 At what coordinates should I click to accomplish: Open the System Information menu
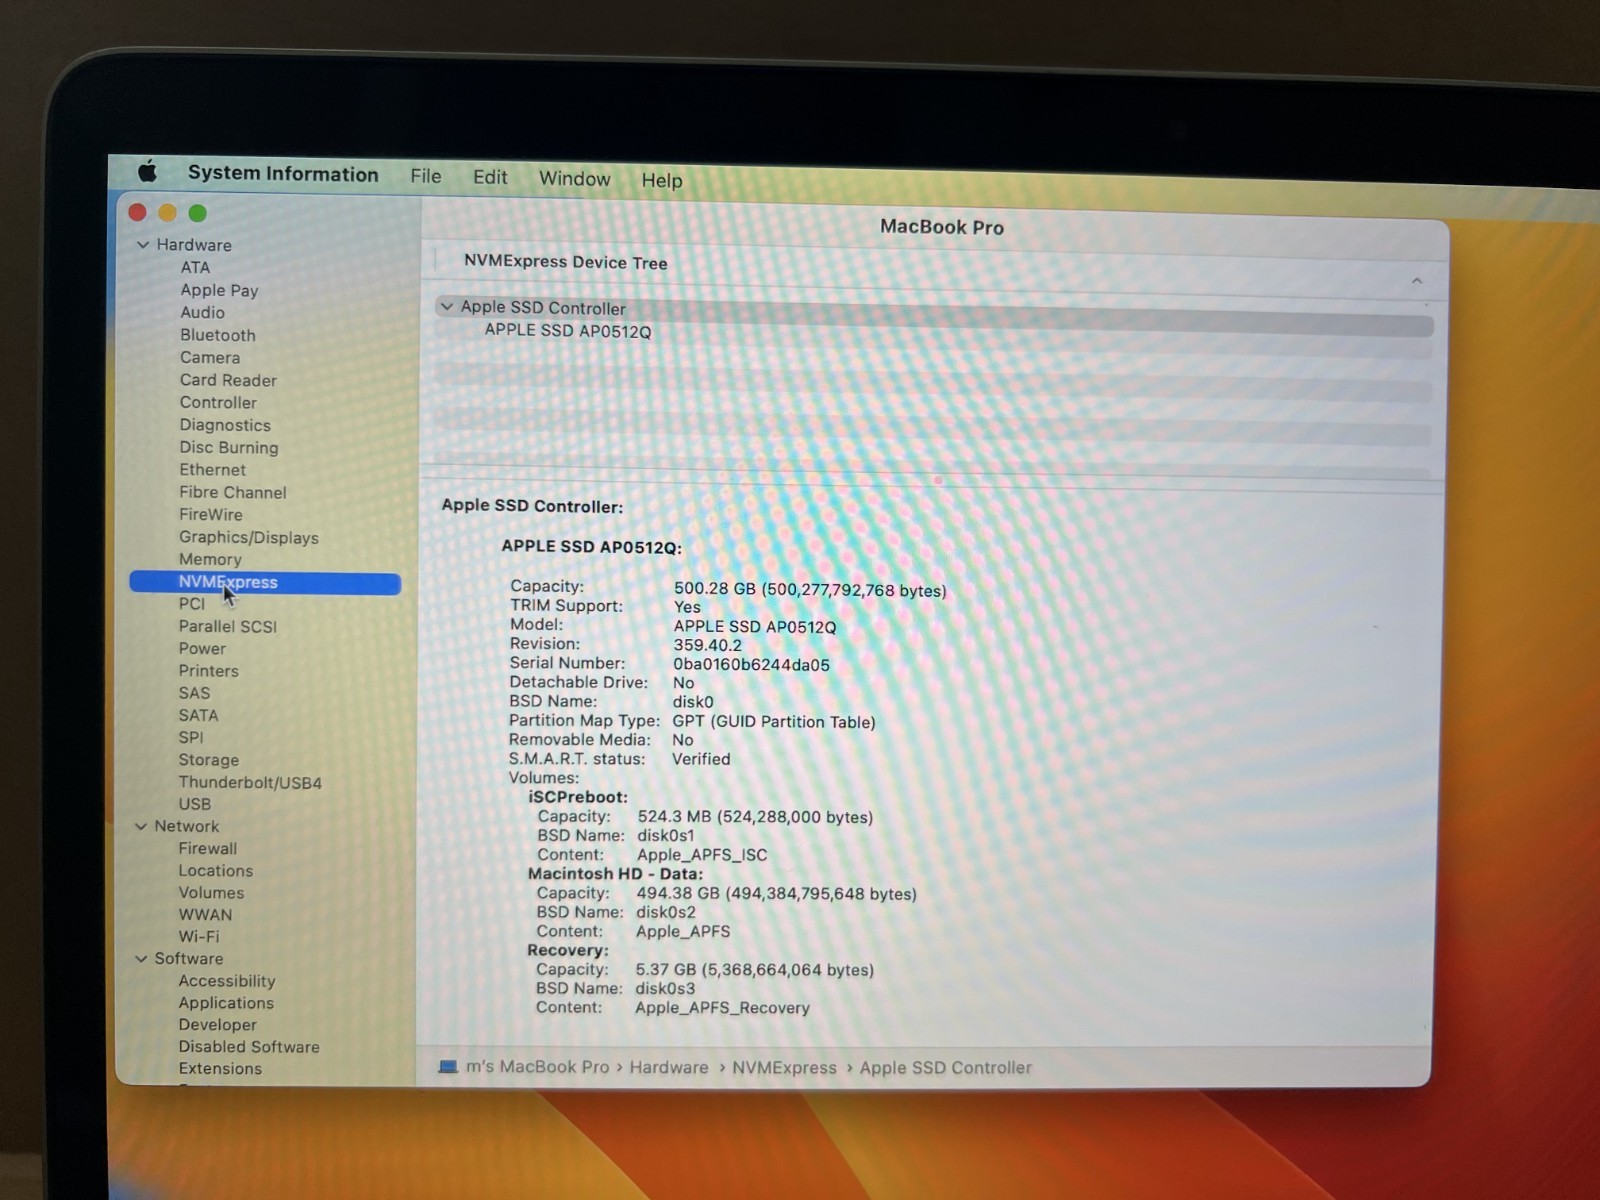pyautogui.click(x=283, y=174)
